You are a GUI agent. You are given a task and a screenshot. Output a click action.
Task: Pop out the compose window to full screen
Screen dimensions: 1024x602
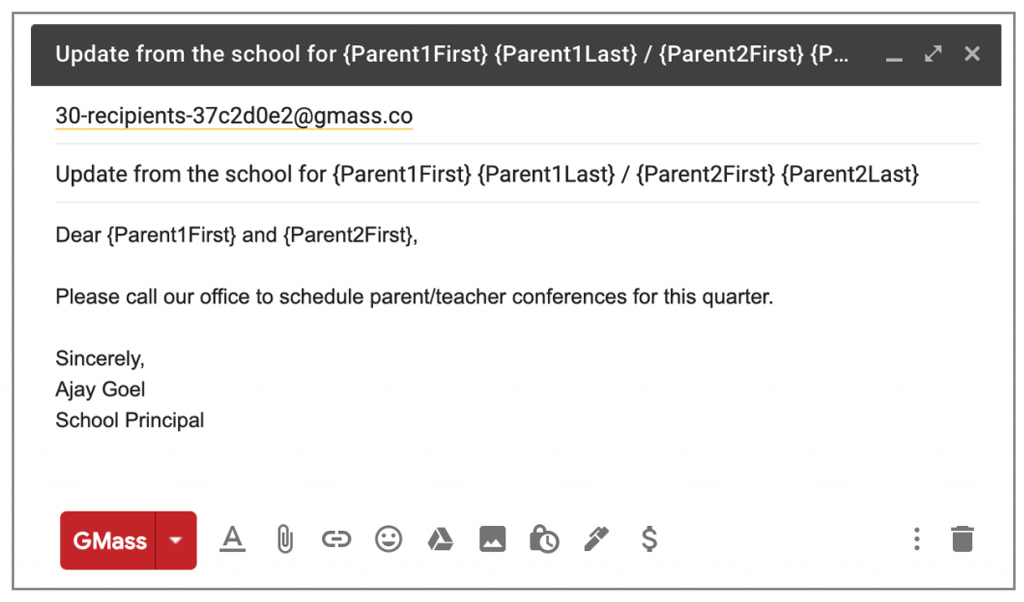[x=932, y=55]
